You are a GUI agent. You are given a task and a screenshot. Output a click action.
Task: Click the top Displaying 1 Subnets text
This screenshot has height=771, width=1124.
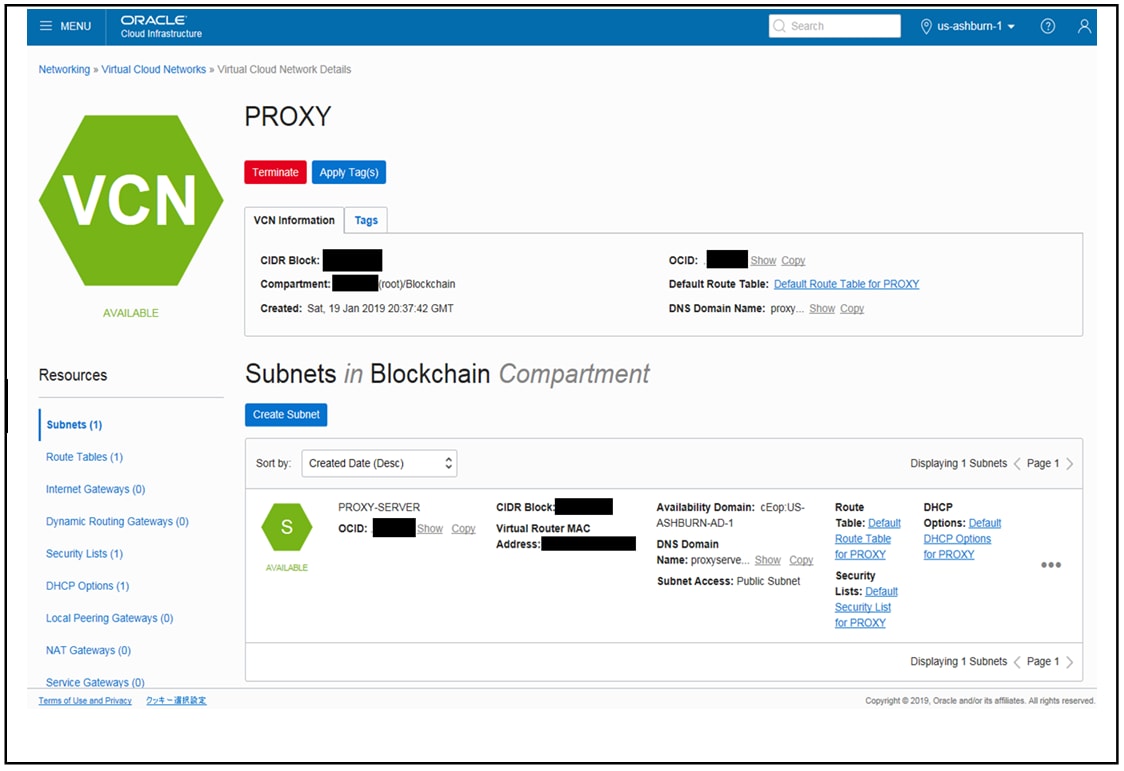pos(958,464)
